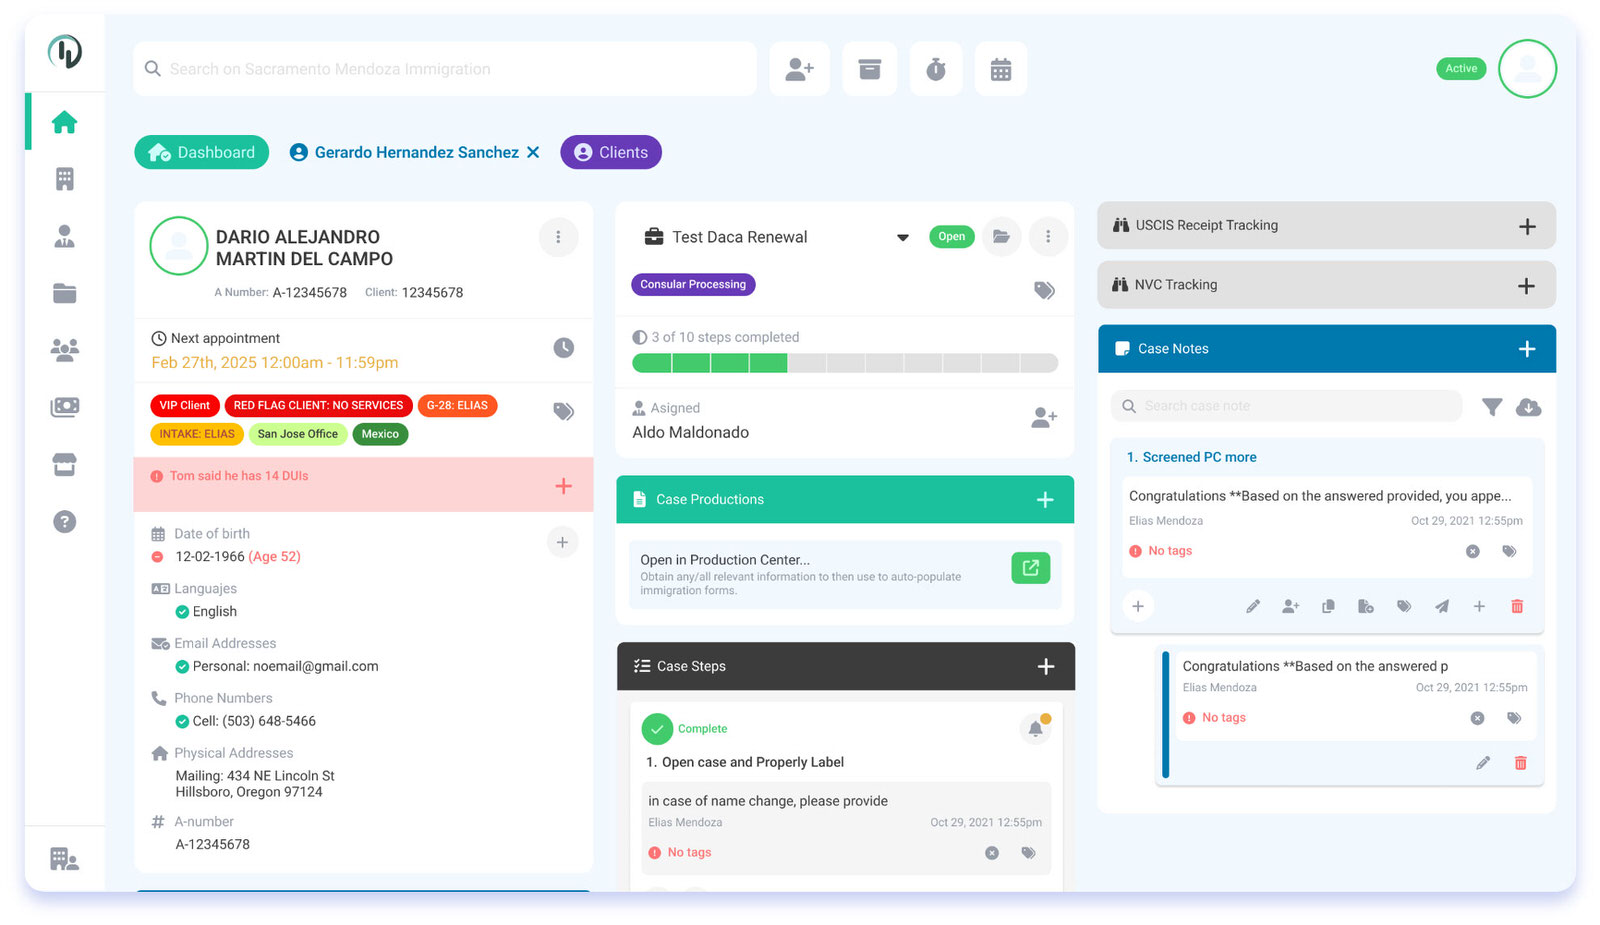Image resolution: width=1600 pixels, height=925 pixels.
Task: Click the download cloud icon in Case Notes
Action: click(1528, 407)
